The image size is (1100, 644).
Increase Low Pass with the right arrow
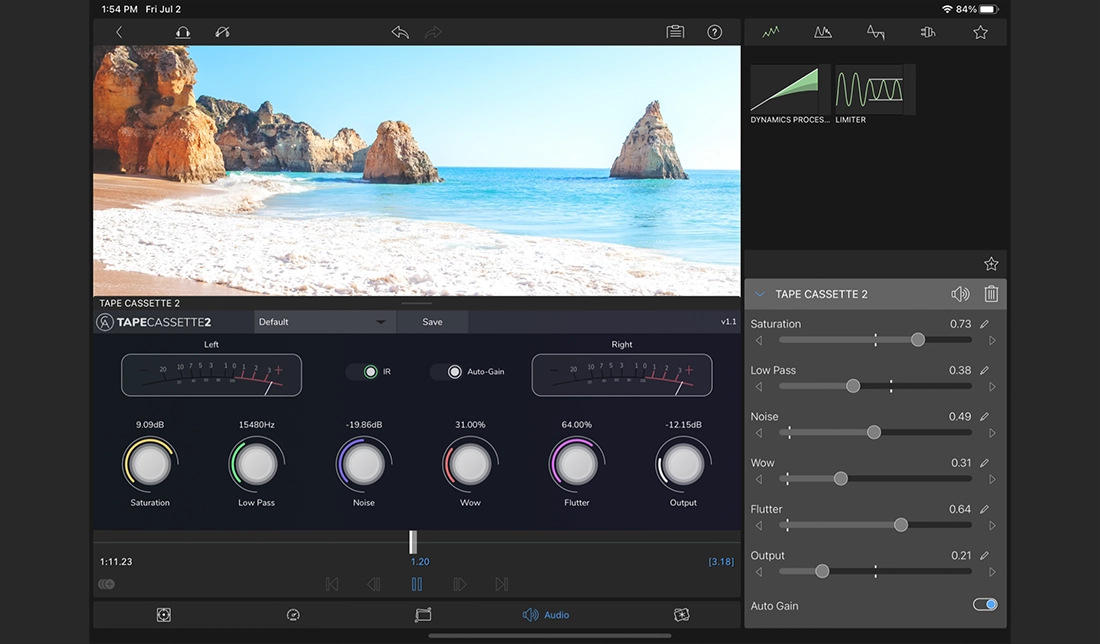click(x=992, y=387)
